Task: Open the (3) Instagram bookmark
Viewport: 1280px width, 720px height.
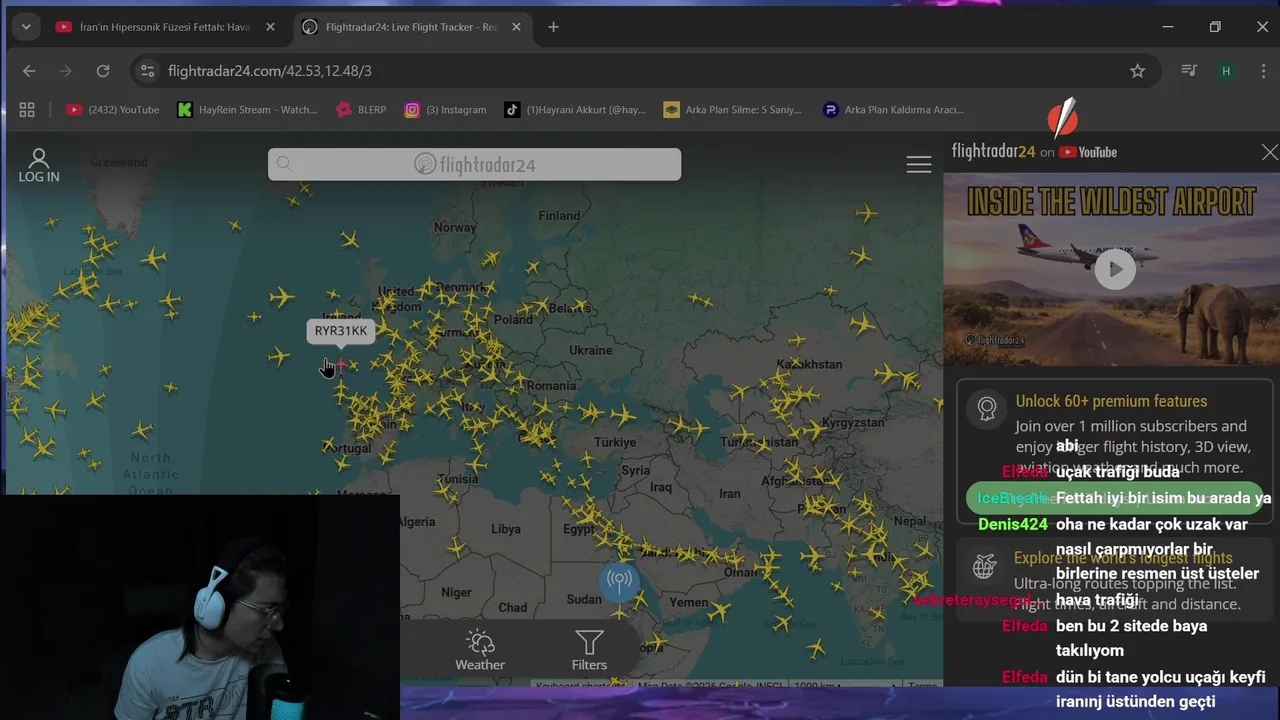Action: 445,110
